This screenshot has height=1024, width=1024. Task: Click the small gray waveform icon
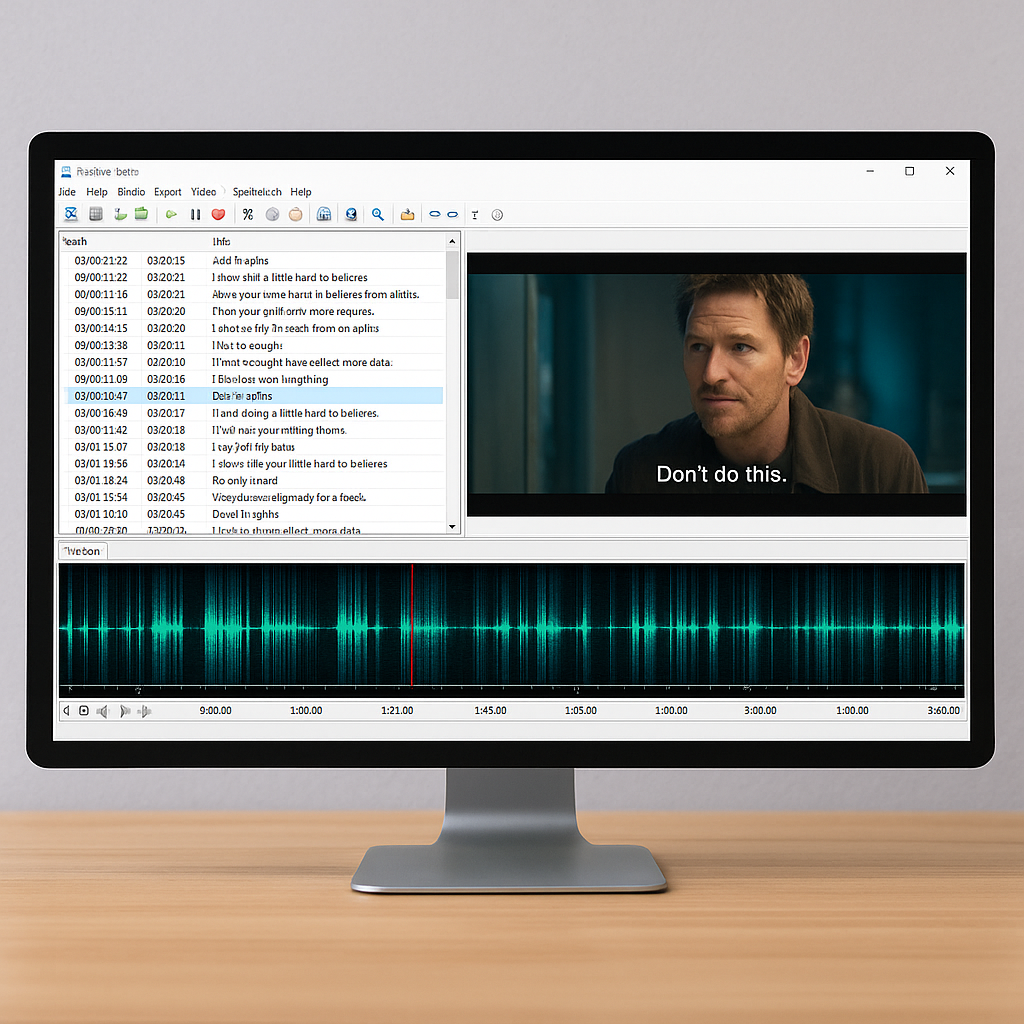tap(144, 711)
